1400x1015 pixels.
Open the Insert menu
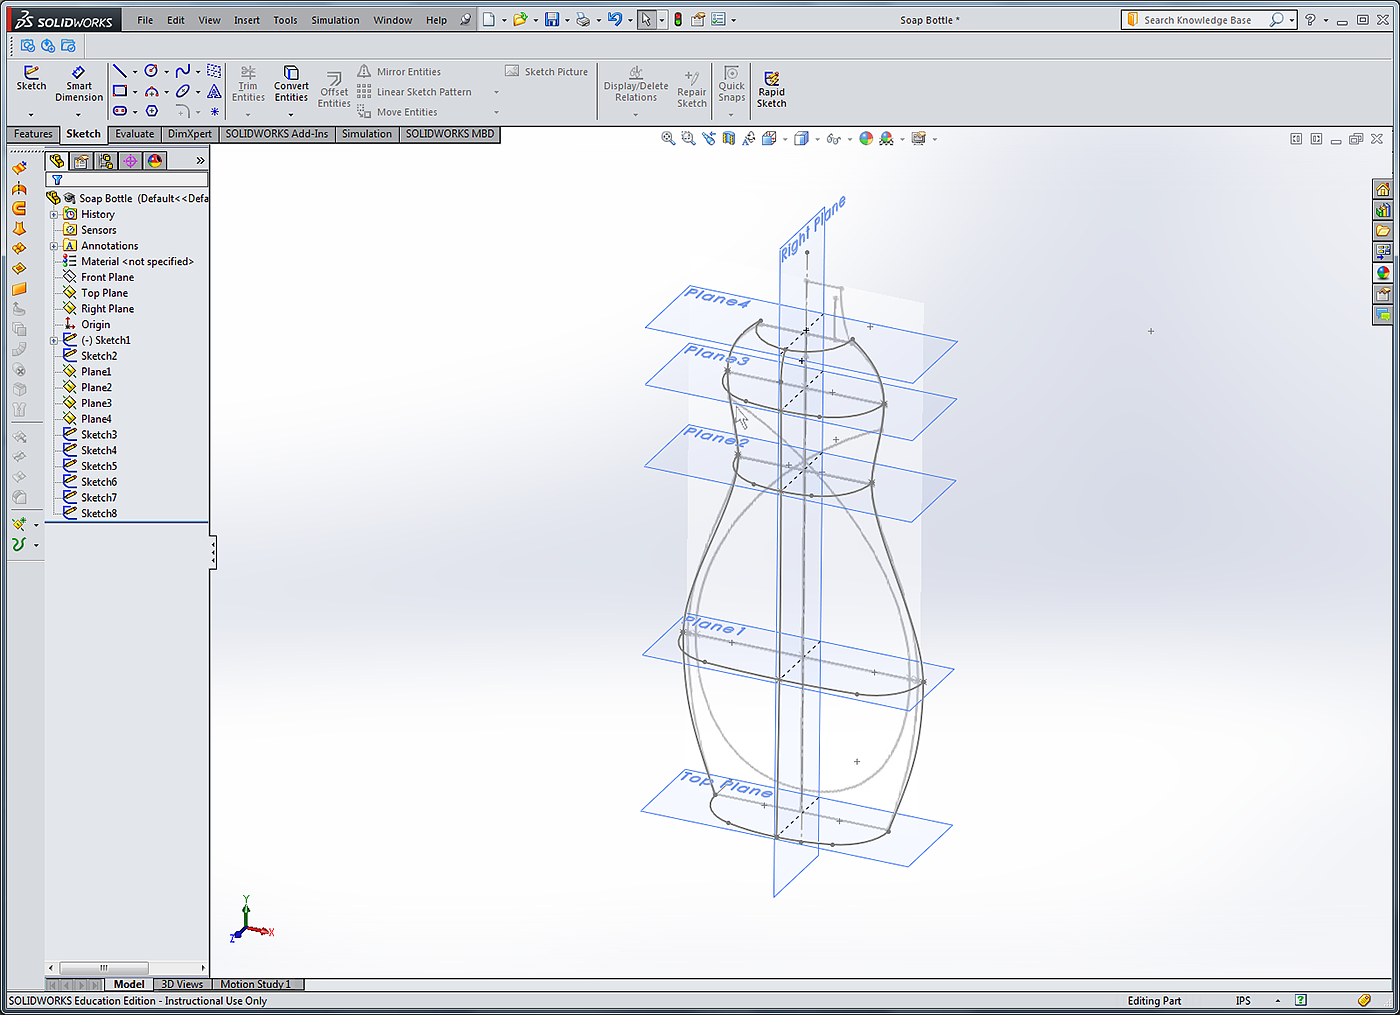coord(246,20)
